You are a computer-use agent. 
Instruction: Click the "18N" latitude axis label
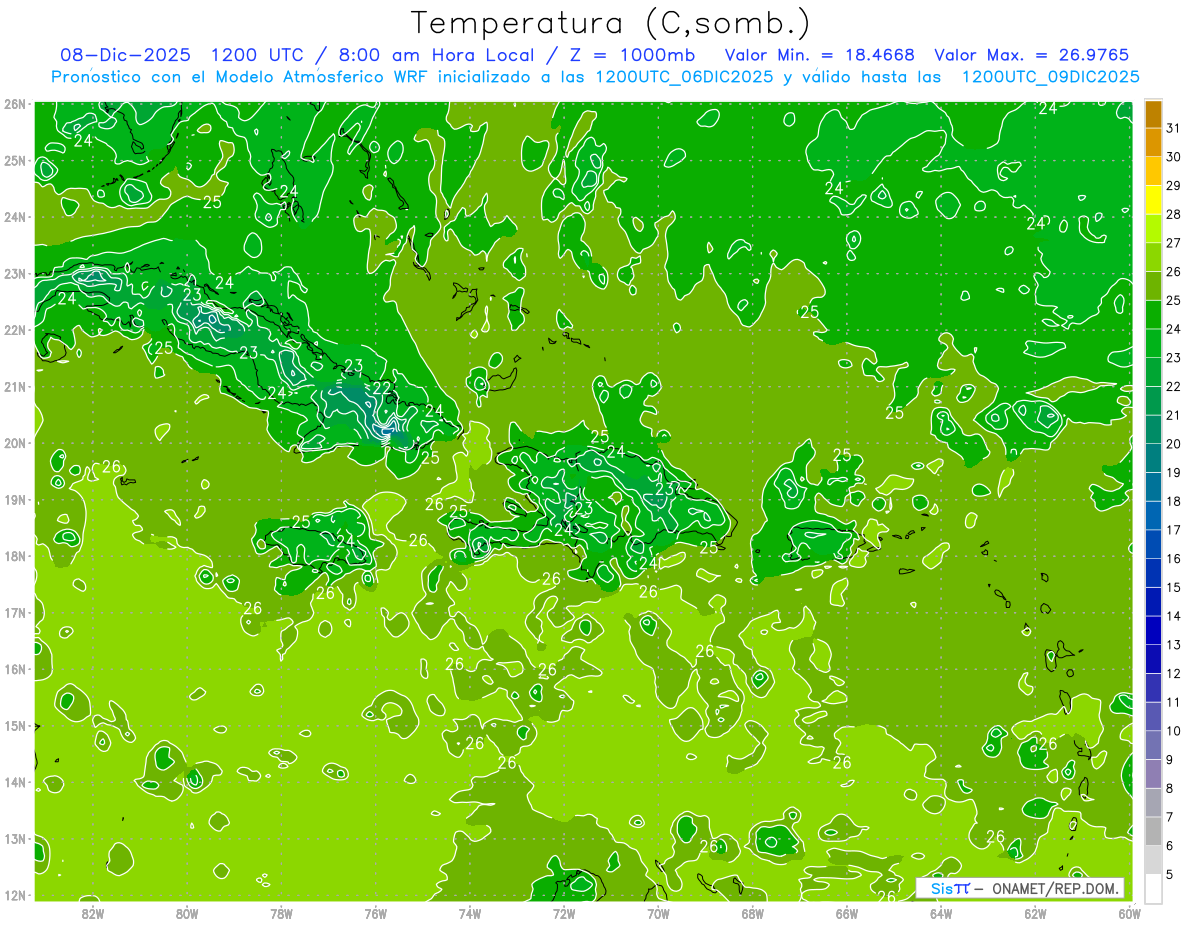[14, 556]
